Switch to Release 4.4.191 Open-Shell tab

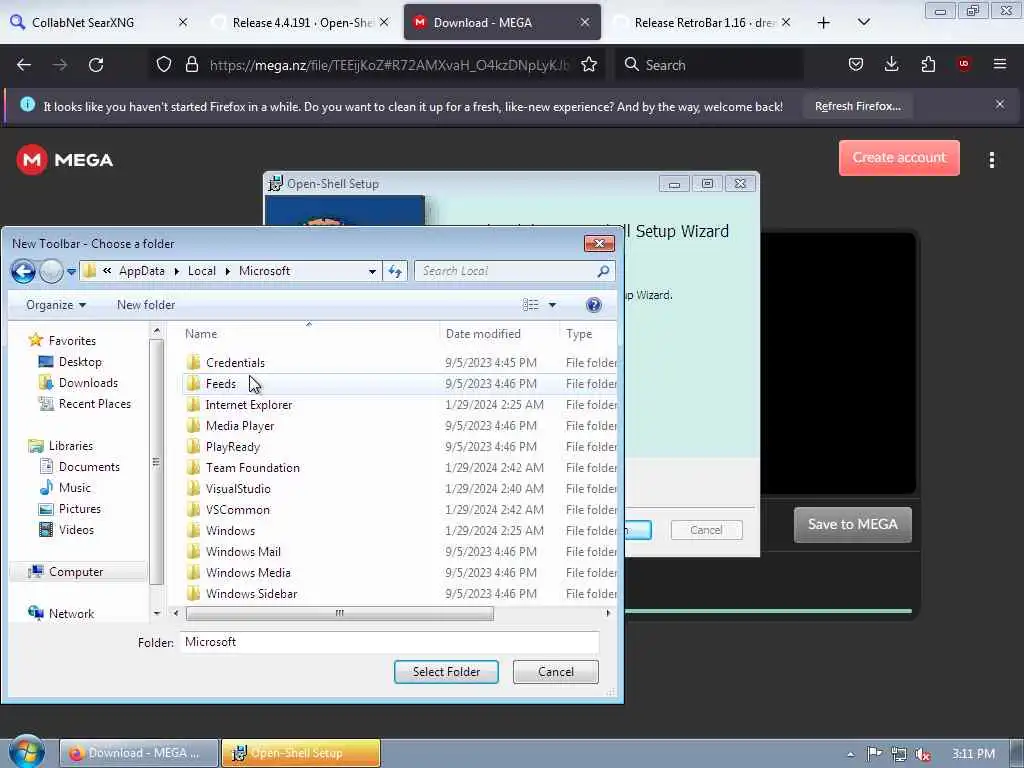point(302,22)
